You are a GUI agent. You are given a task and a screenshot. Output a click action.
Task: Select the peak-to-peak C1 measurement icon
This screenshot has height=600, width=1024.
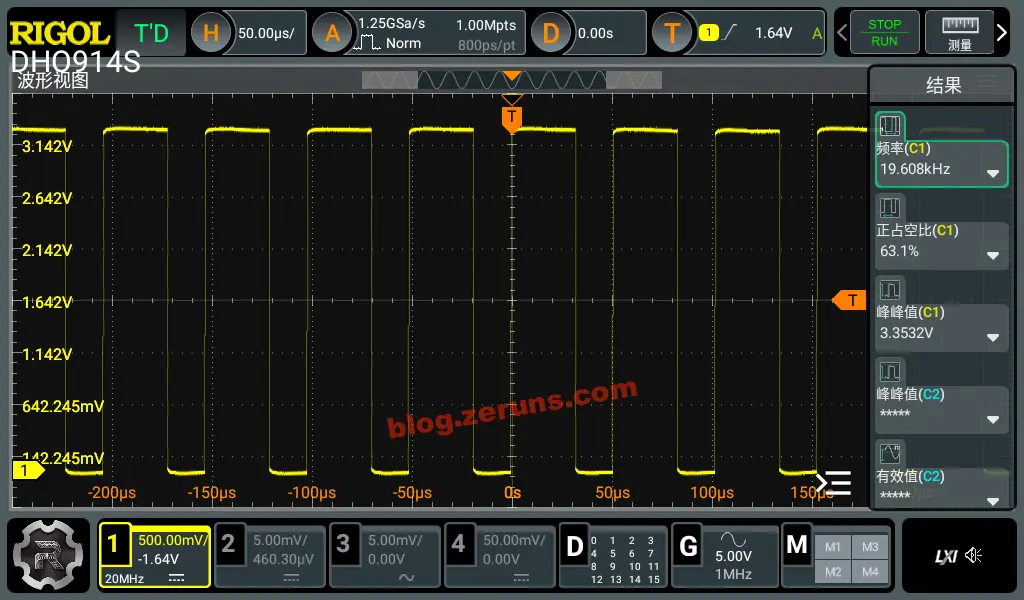click(889, 289)
